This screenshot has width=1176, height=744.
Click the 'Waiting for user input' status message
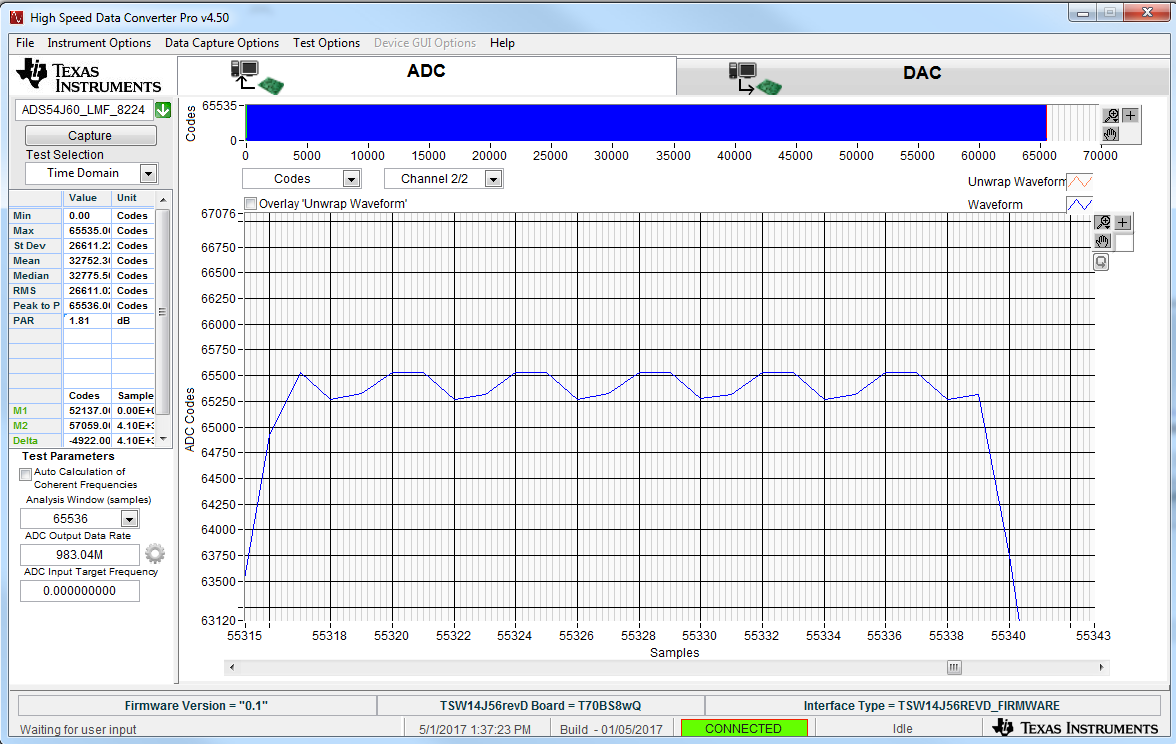click(78, 729)
